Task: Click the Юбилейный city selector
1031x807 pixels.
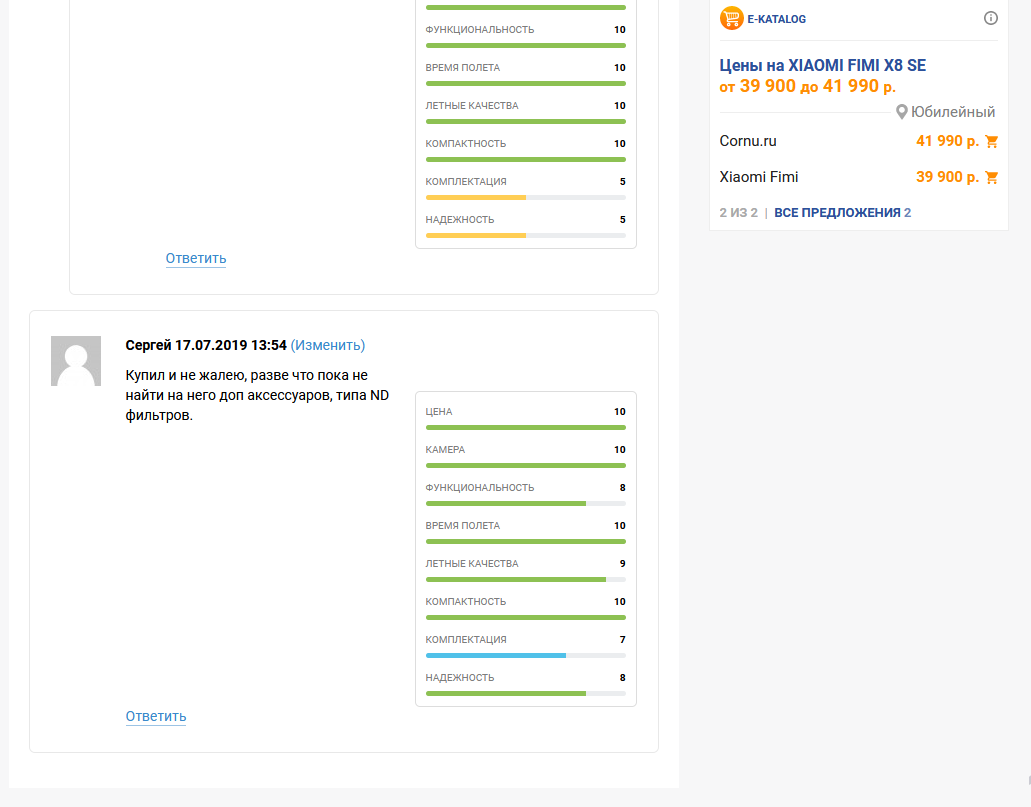Action: point(952,112)
